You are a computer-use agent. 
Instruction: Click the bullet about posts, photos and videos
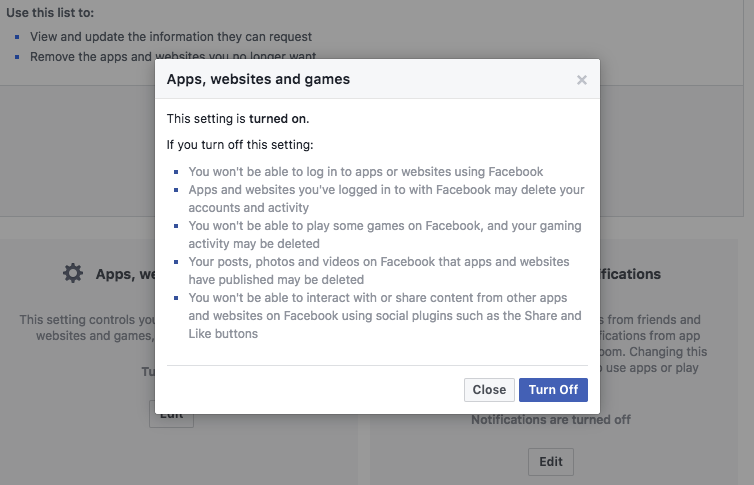(x=378, y=270)
